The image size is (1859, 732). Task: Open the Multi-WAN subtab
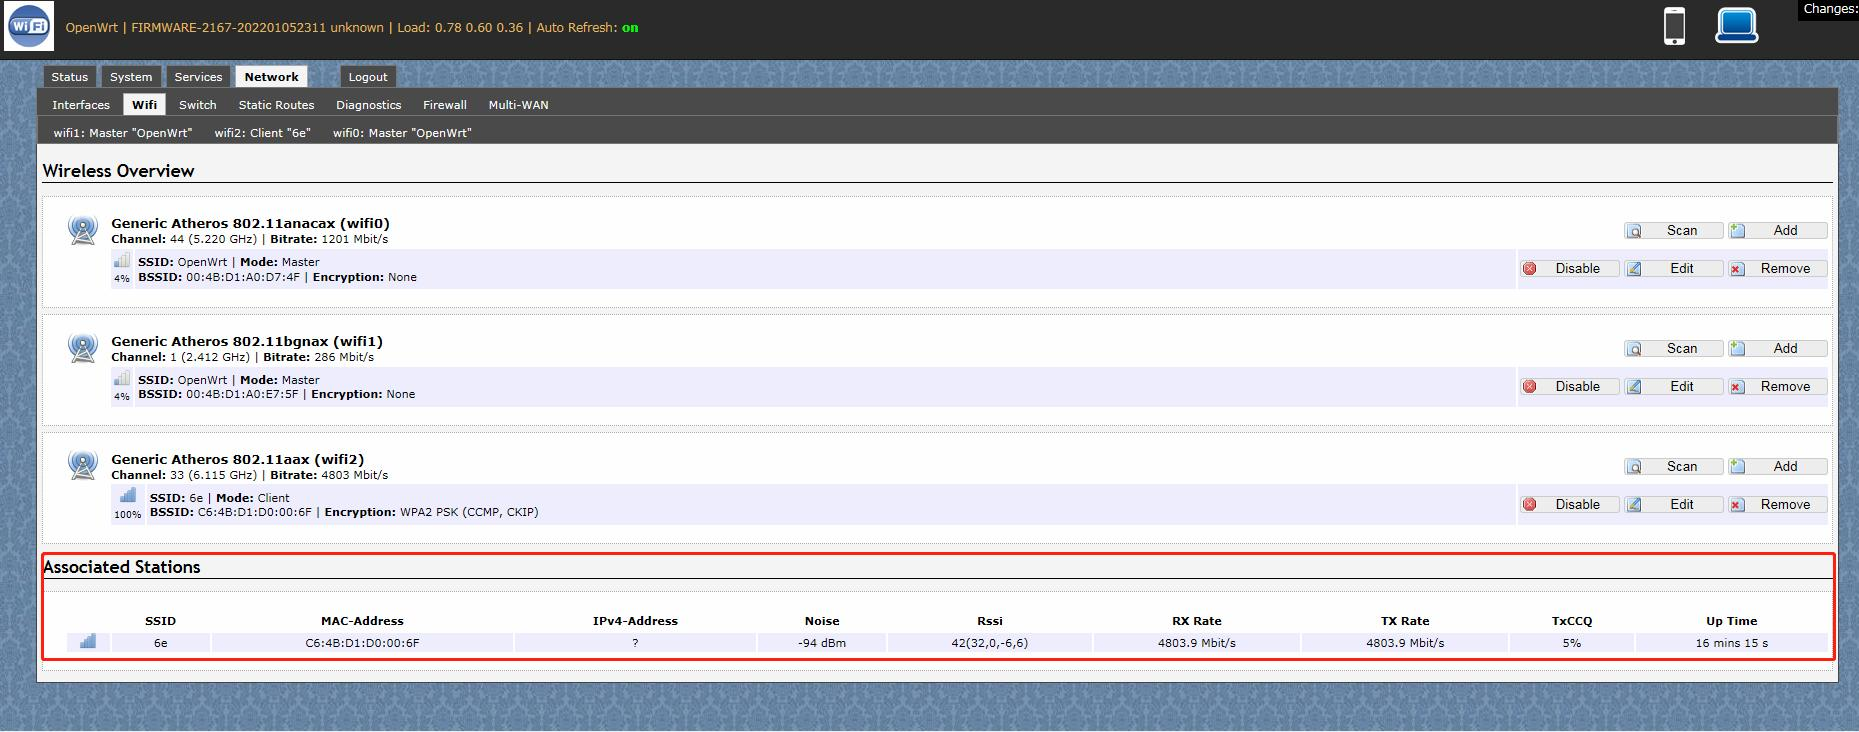point(518,105)
